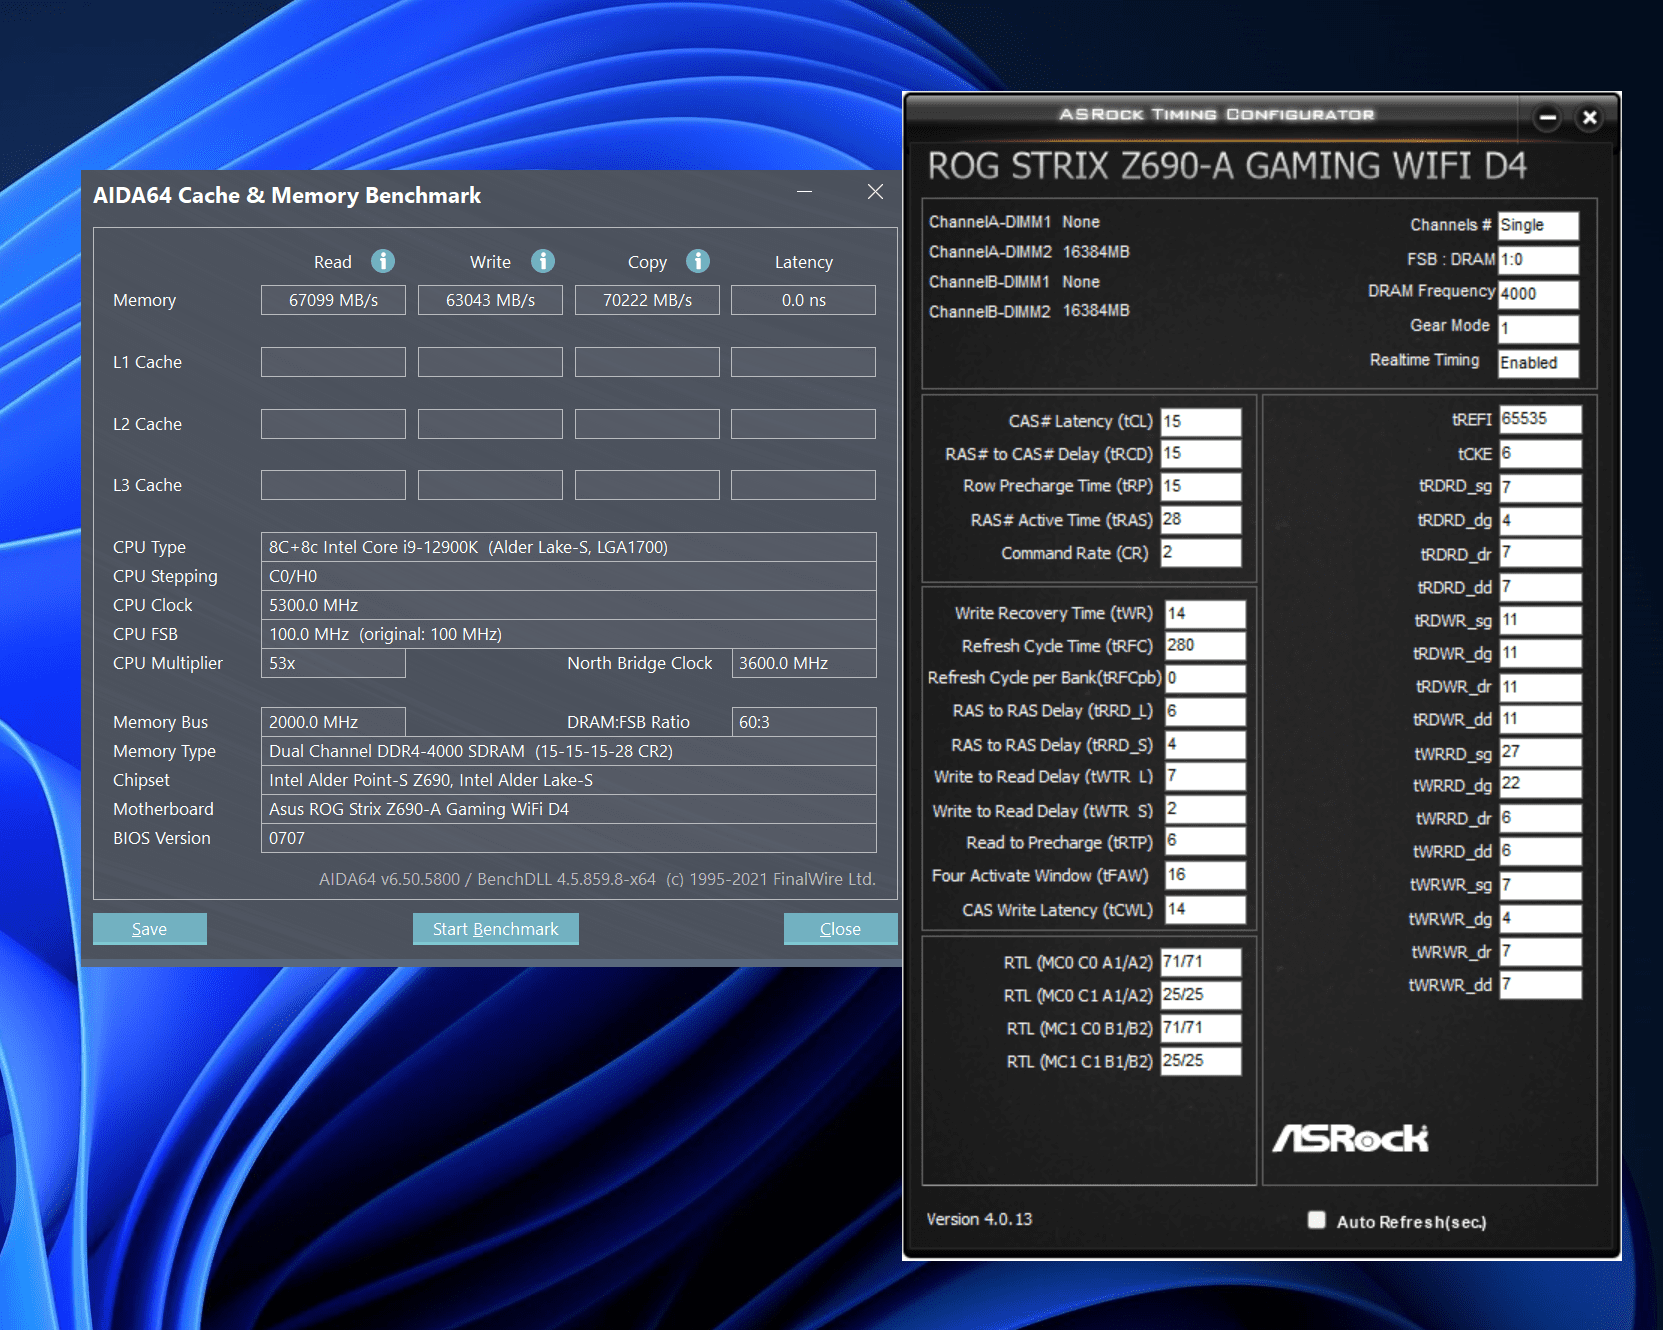Click the tWRWR_dd field
1663x1330 pixels.
tap(1540, 985)
